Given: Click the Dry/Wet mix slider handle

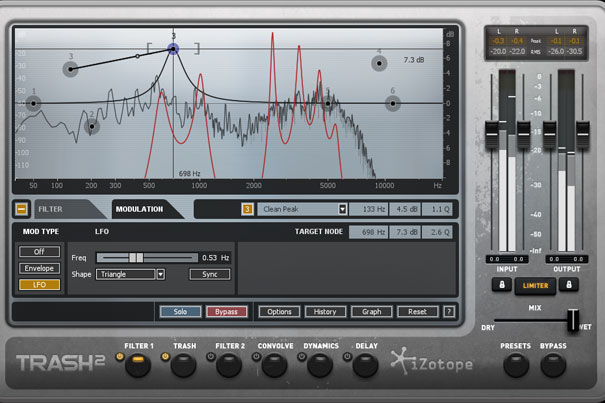Looking at the screenshot, I should pyautogui.click(x=573, y=320).
